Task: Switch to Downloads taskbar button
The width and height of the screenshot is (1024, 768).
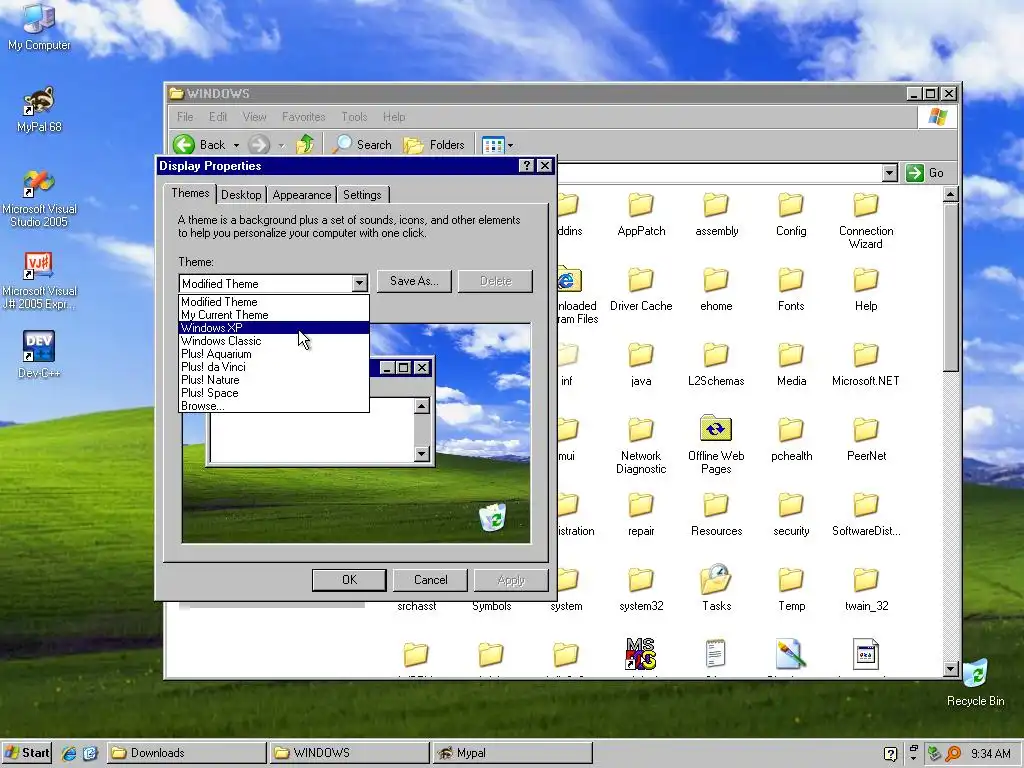Action: pyautogui.click(x=185, y=753)
